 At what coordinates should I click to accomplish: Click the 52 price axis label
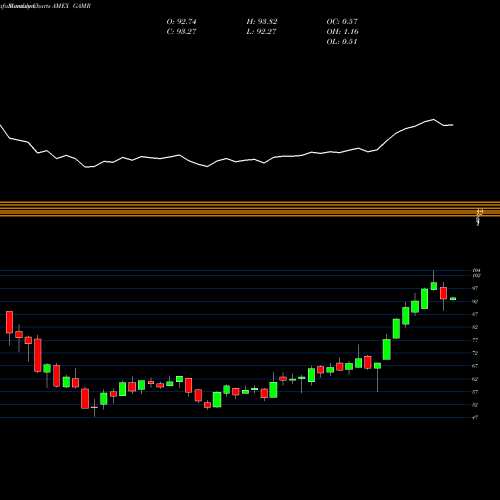[x=475, y=405]
